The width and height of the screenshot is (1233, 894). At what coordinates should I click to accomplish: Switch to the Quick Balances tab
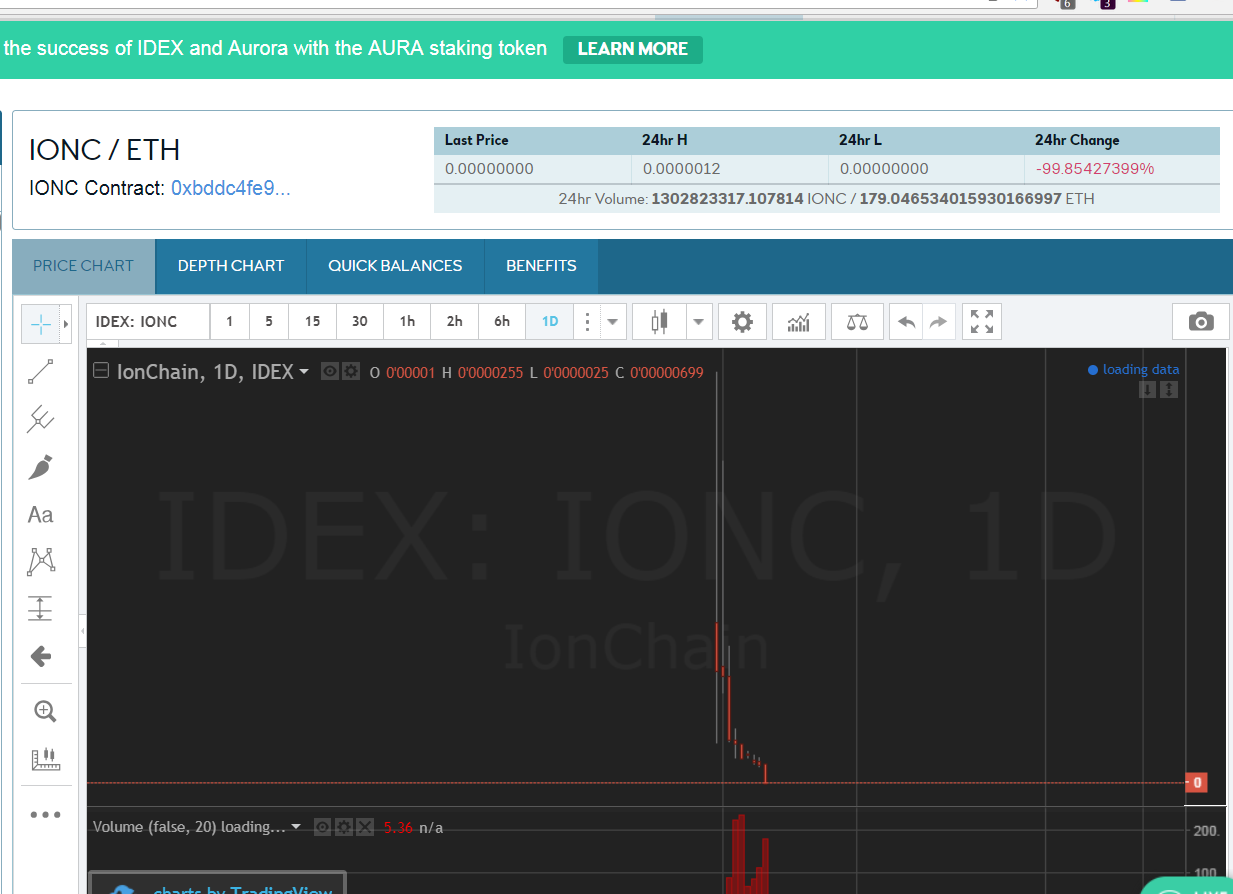[x=395, y=266]
